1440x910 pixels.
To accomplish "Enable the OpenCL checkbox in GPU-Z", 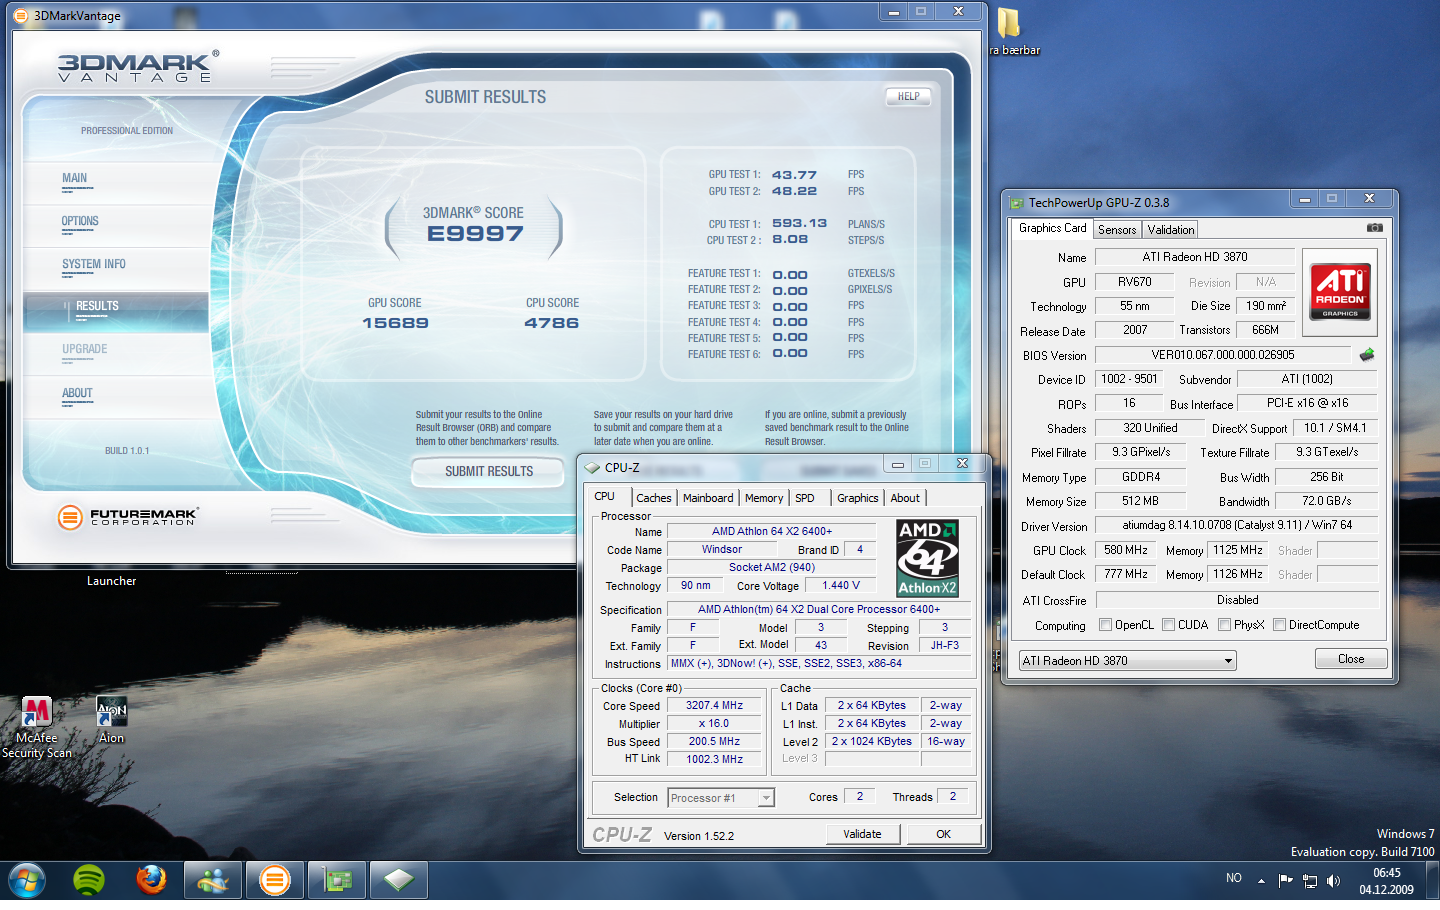I will coord(1105,625).
